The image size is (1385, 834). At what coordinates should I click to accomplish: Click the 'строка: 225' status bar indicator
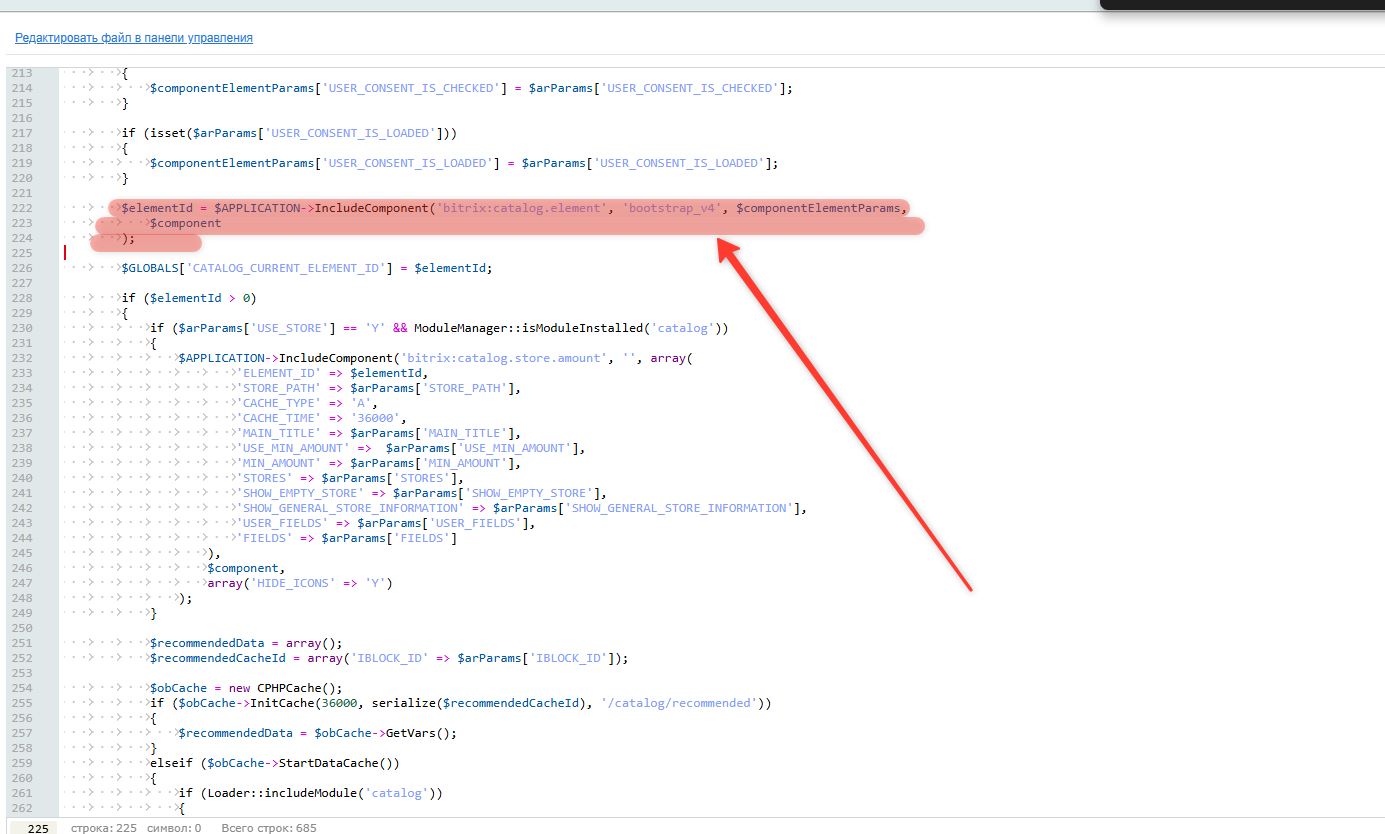pyautogui.click(x=102, y=828)
